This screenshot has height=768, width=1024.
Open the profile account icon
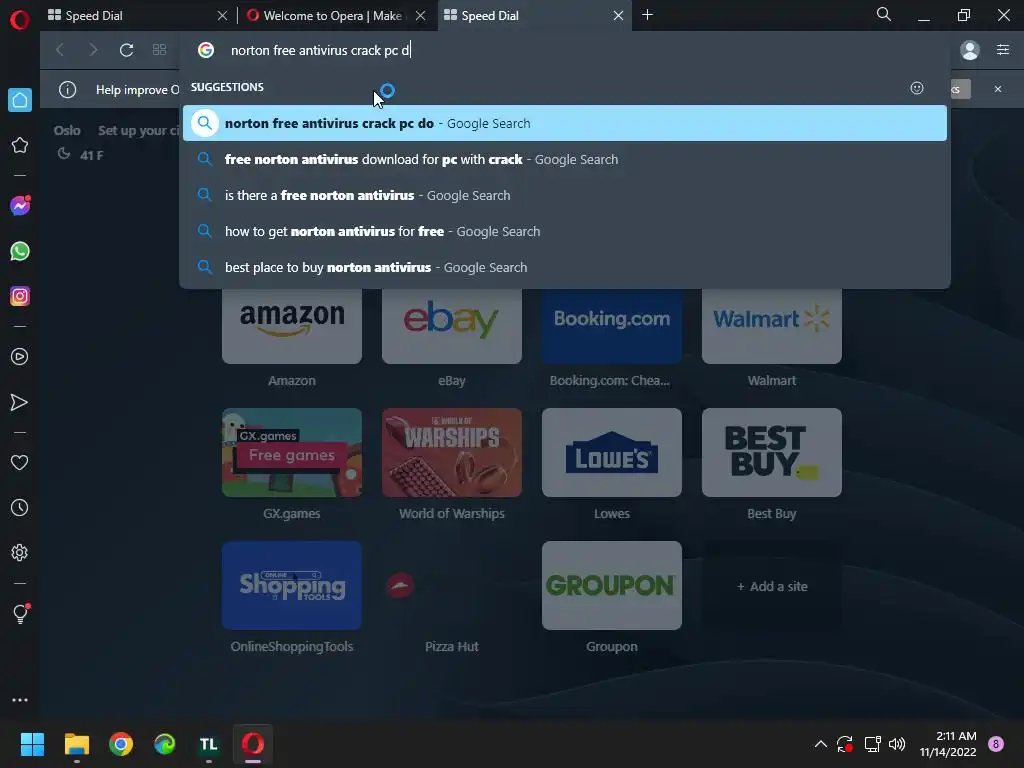tap(970, 50)
